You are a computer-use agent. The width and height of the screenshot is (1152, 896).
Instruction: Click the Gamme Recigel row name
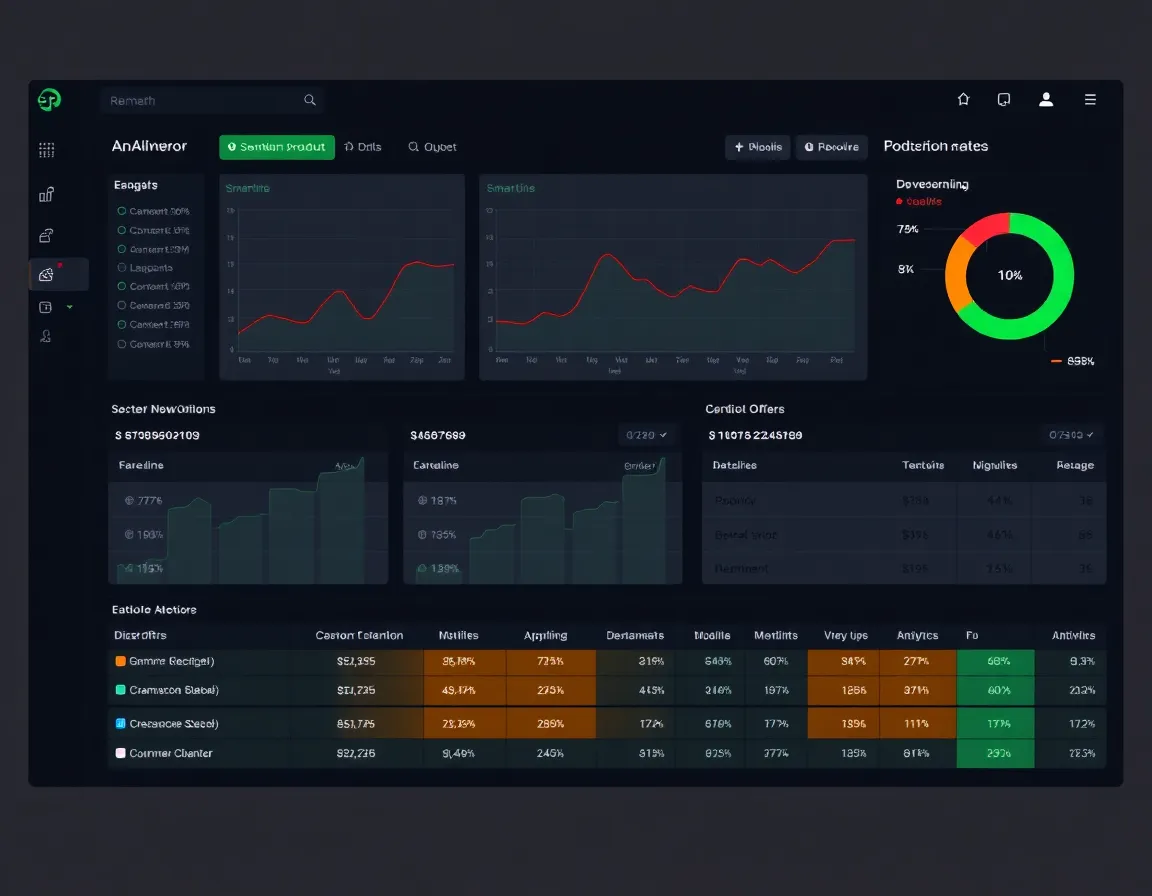coord(172,661)
